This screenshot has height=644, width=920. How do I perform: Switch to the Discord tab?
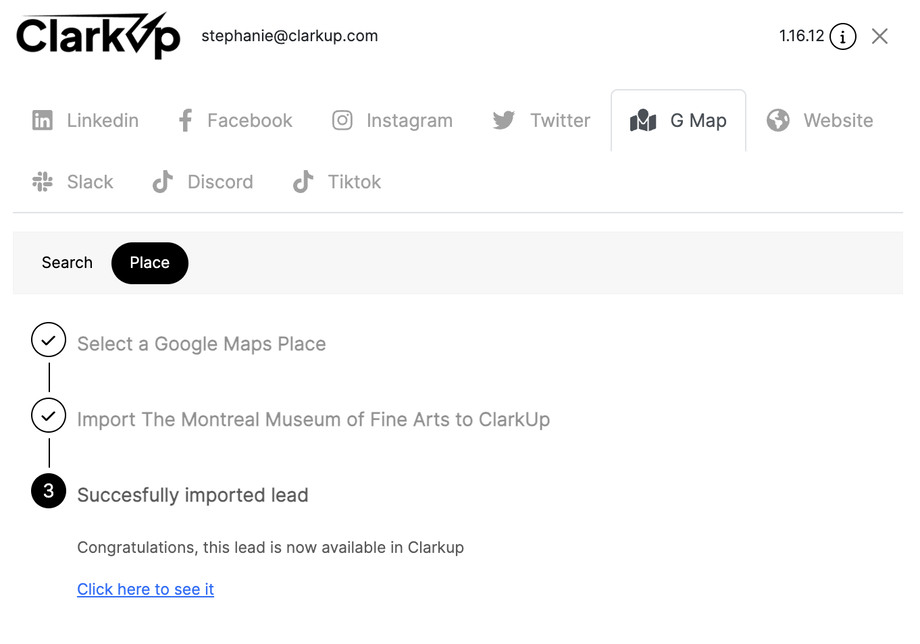pos(220,182)
